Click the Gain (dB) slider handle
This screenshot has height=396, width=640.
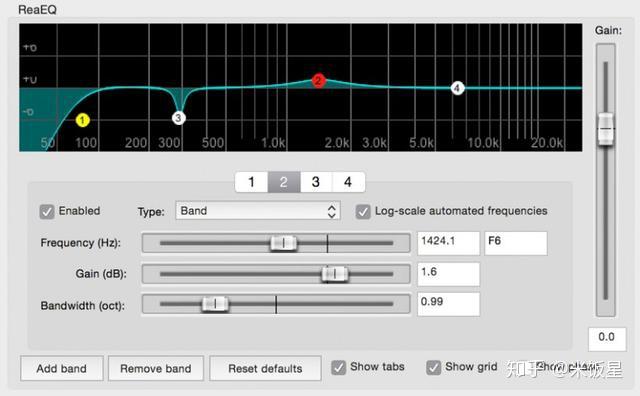(x=335, y=274)
